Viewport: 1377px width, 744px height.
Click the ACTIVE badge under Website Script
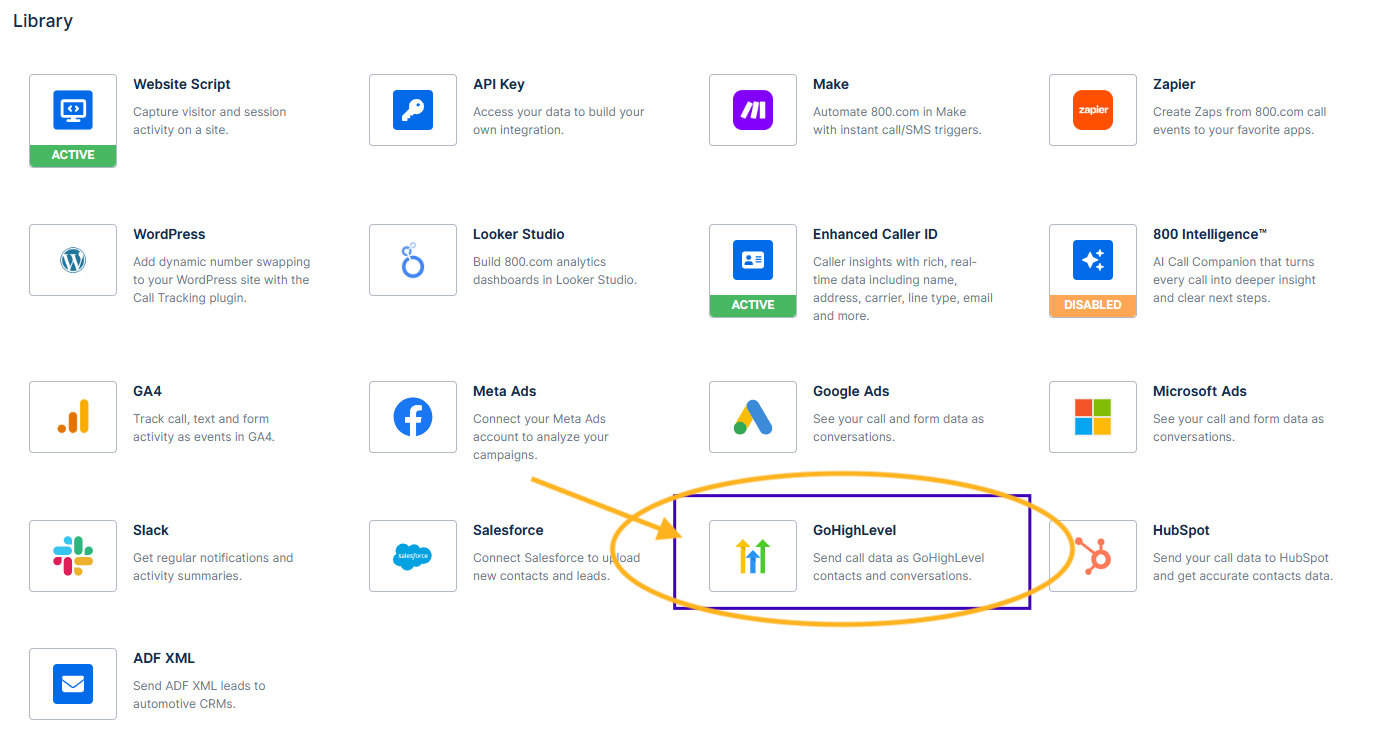(x=73, y=155)
